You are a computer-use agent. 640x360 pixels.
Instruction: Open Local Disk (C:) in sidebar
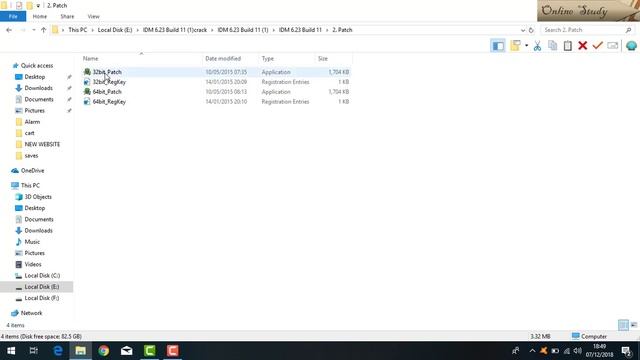[x=42, y=276]
